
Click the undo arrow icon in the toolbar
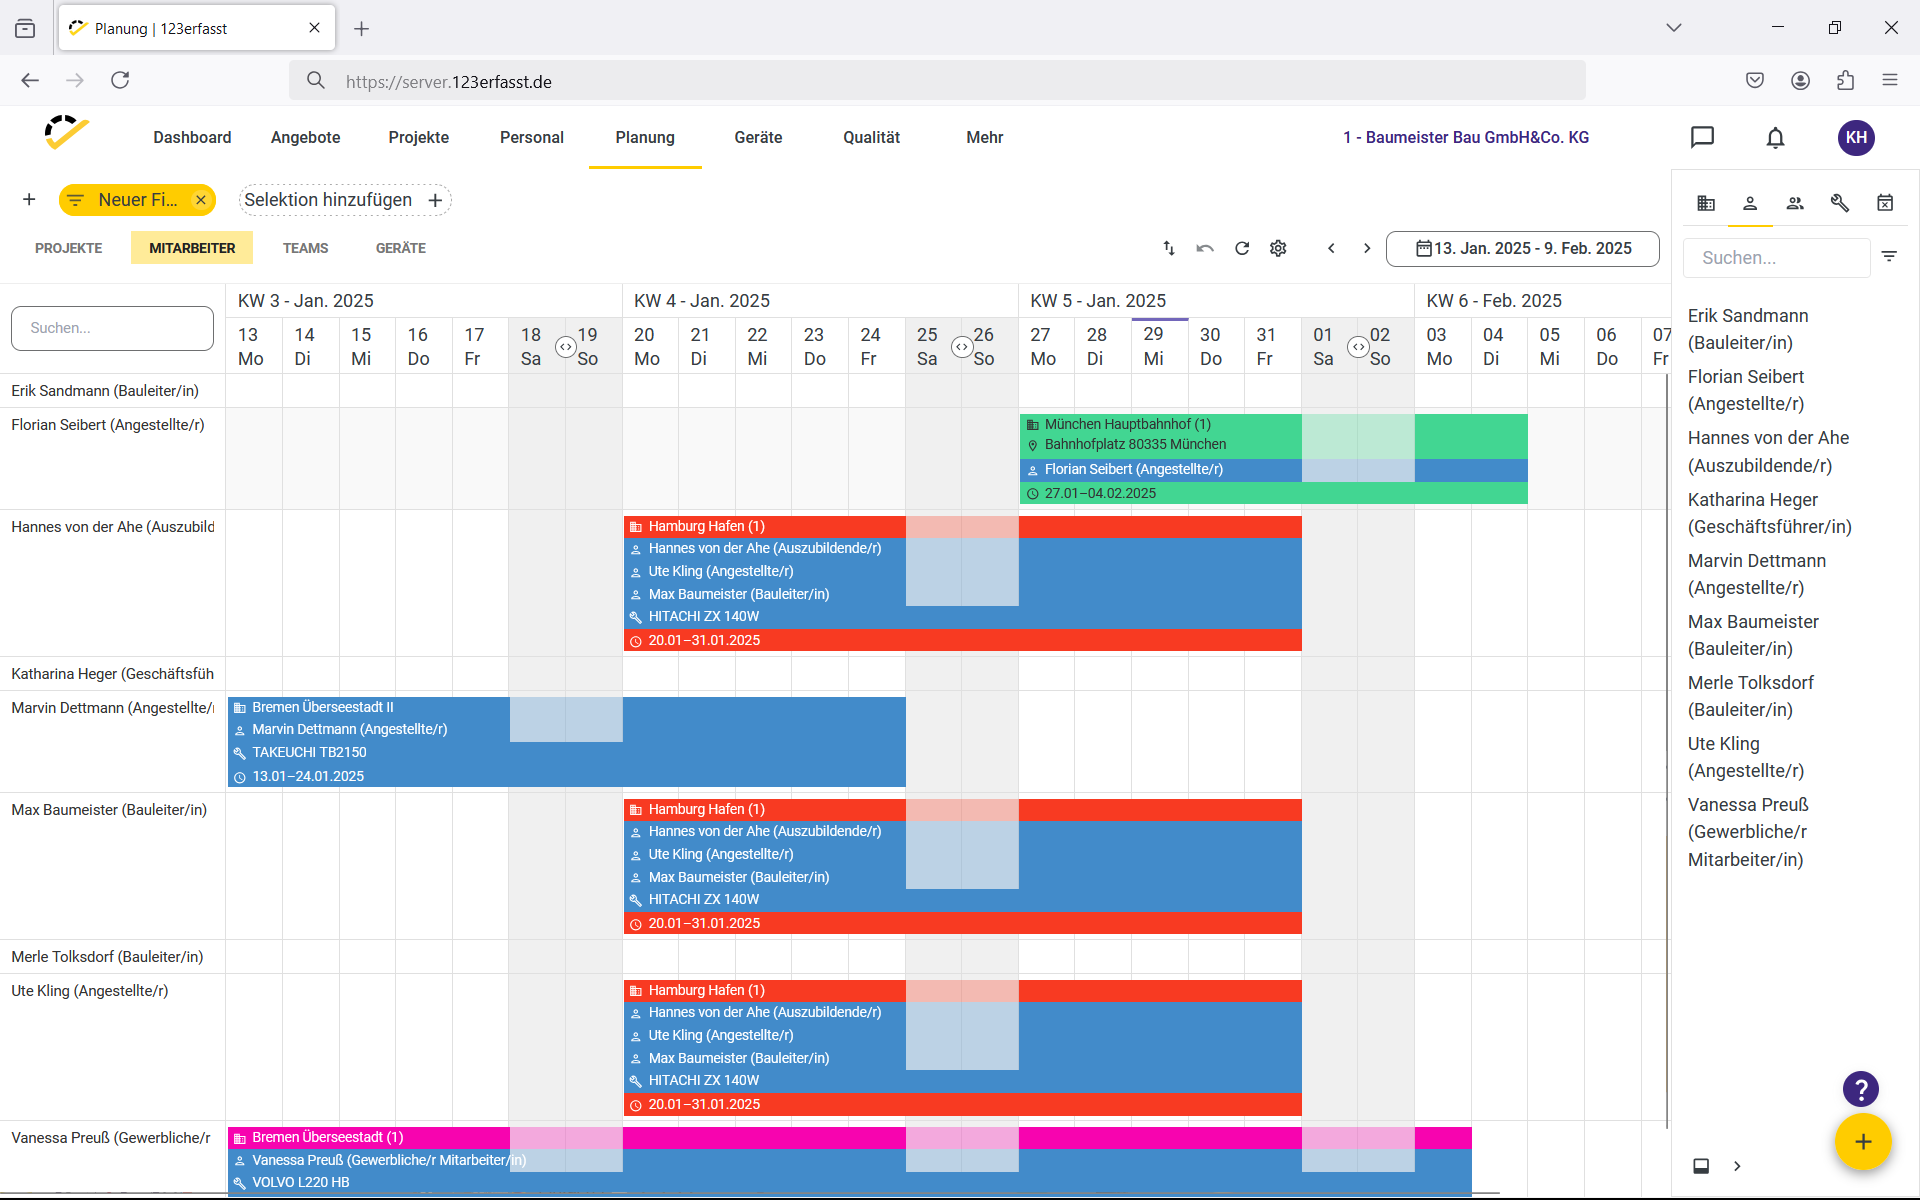[1205, 248]
